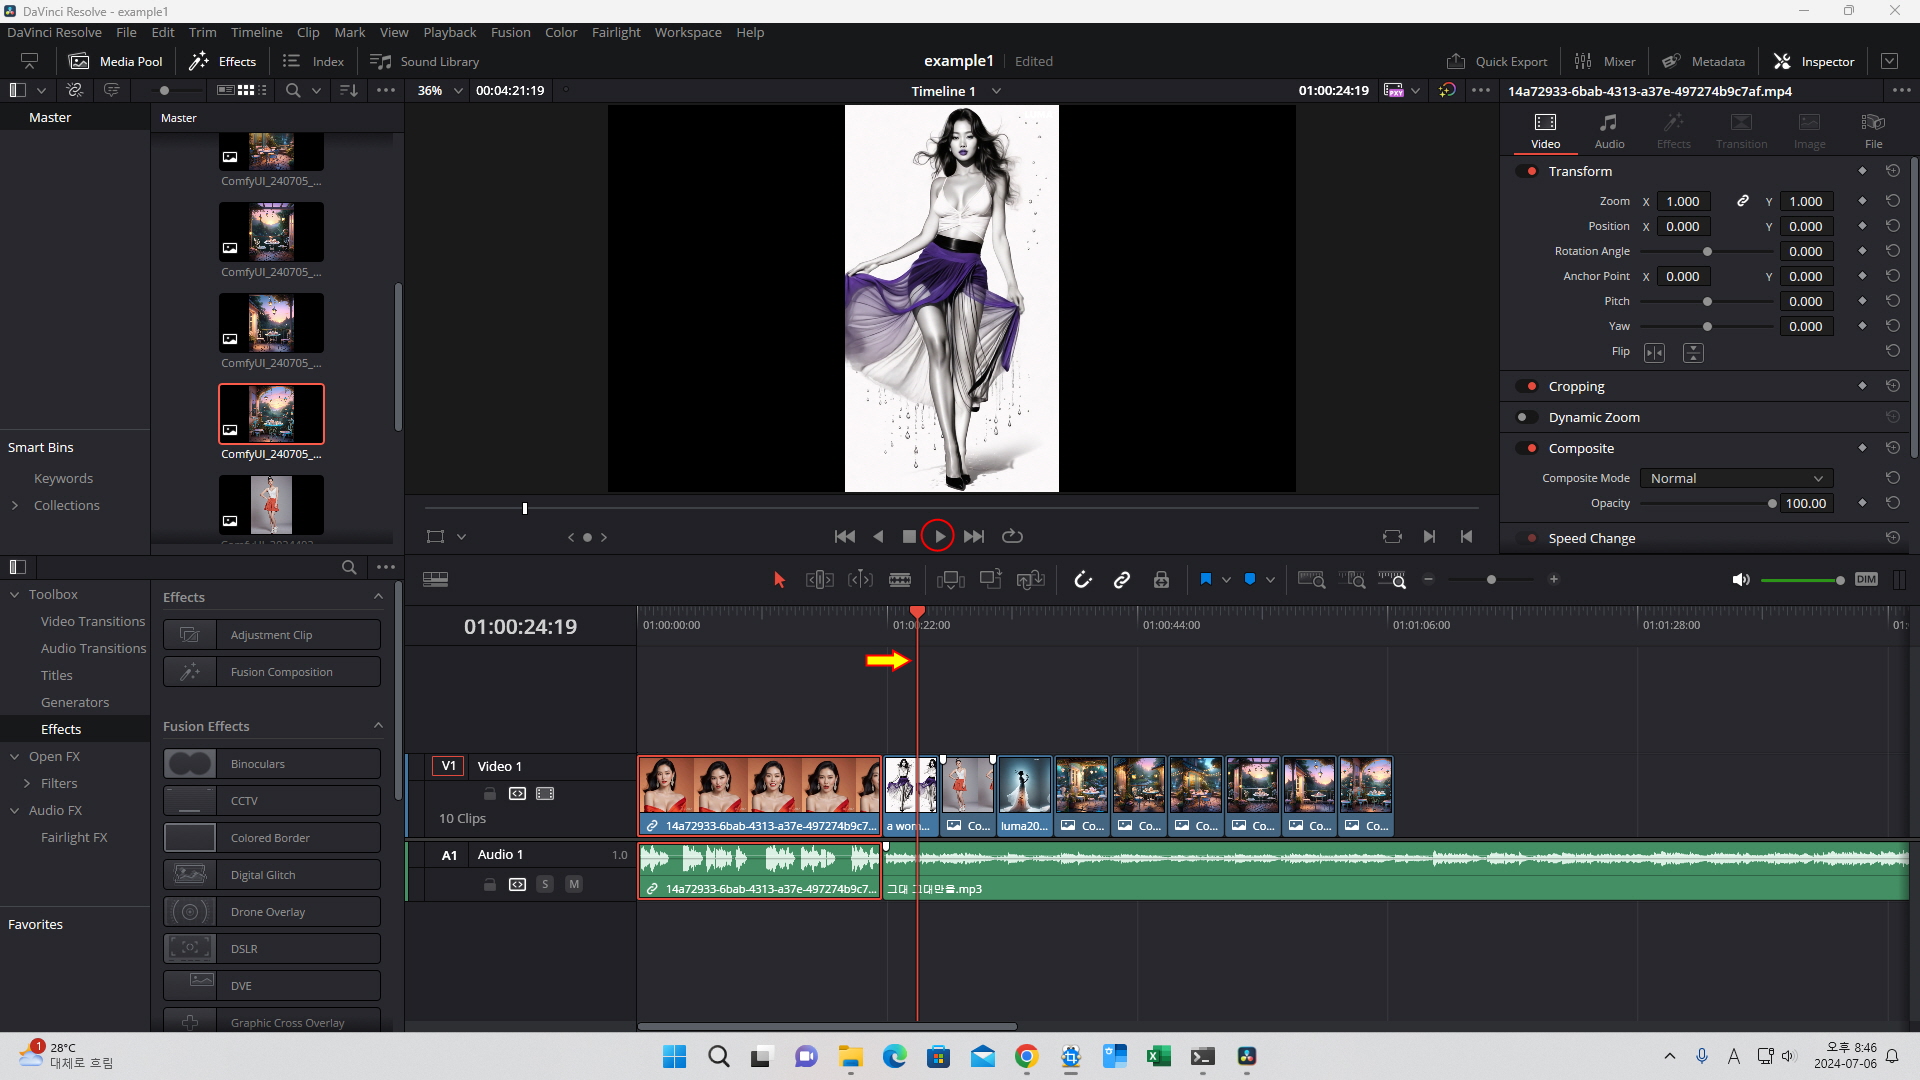Collapse the Effects list header
Image resolution: width=1920 pixels, height=1080 pixels.
378,597
